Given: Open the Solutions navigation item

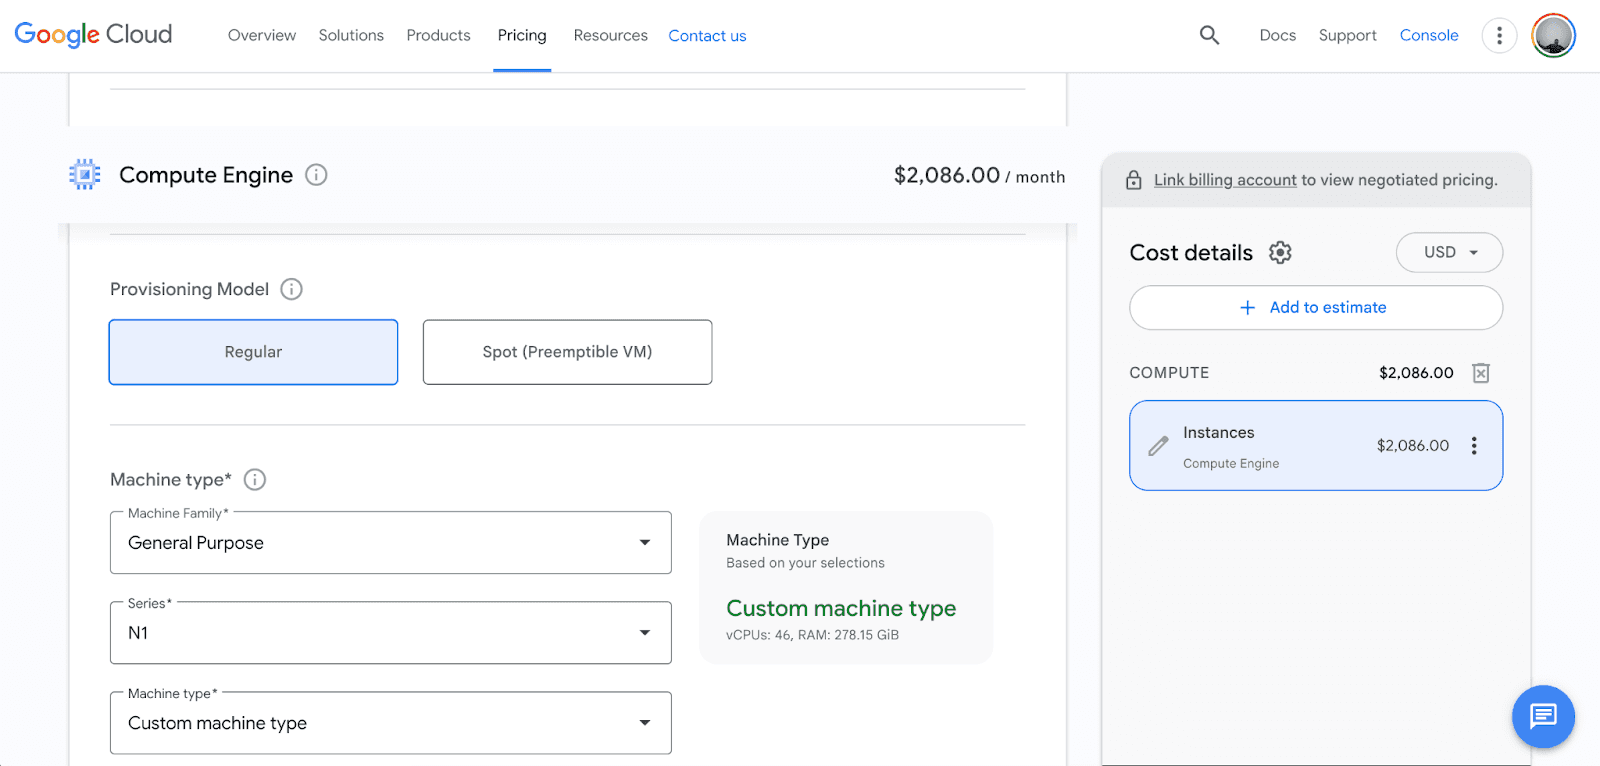Looking at the screenshot, I should click(351, 36).
